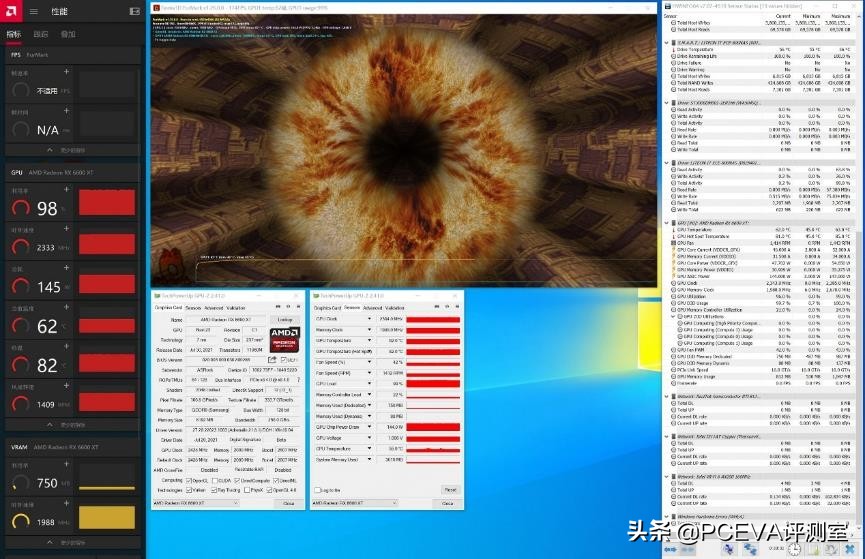Enable the Log to file checkbox
865x559 pixels.
click(x=317, y=490)
